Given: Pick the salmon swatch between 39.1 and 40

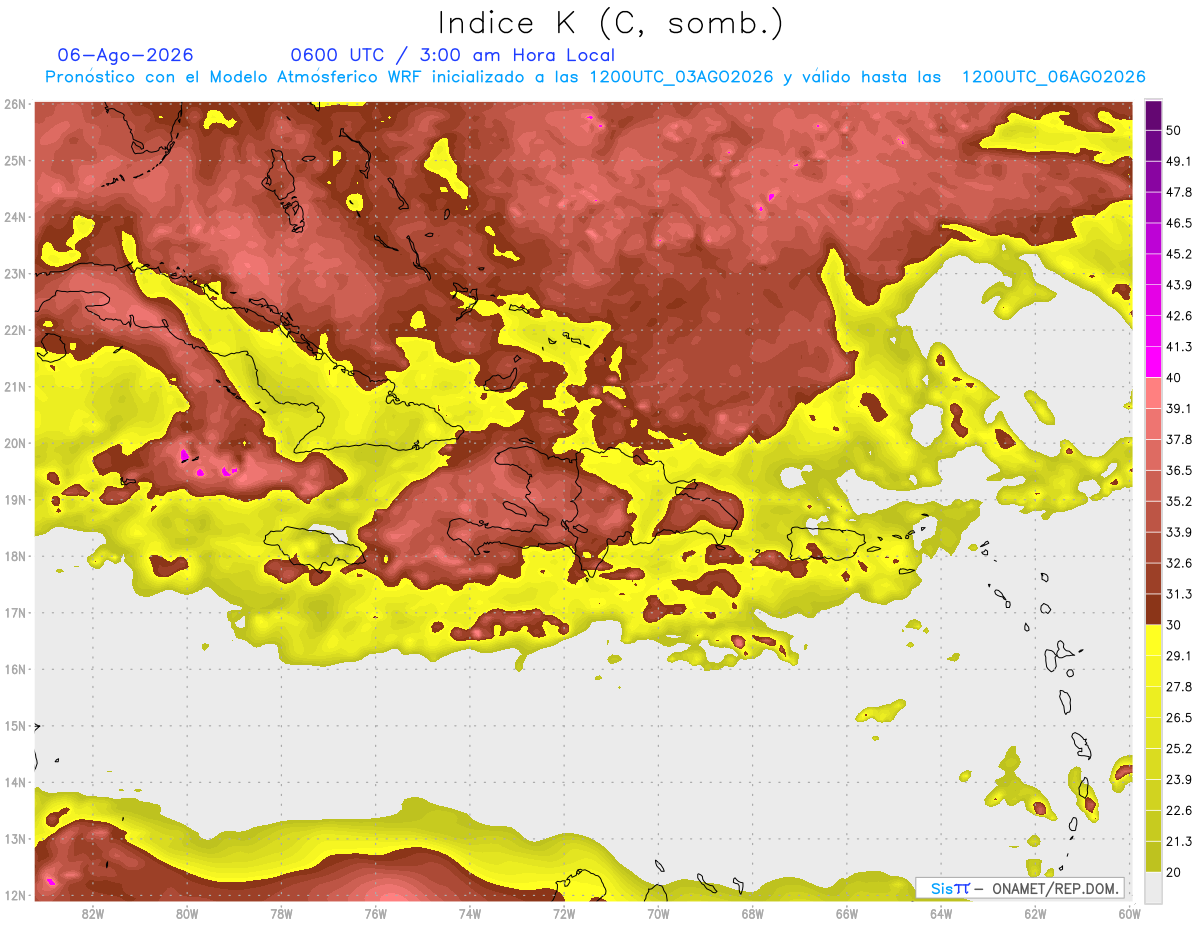Looking at the screenshot, I should point(1153,393).
